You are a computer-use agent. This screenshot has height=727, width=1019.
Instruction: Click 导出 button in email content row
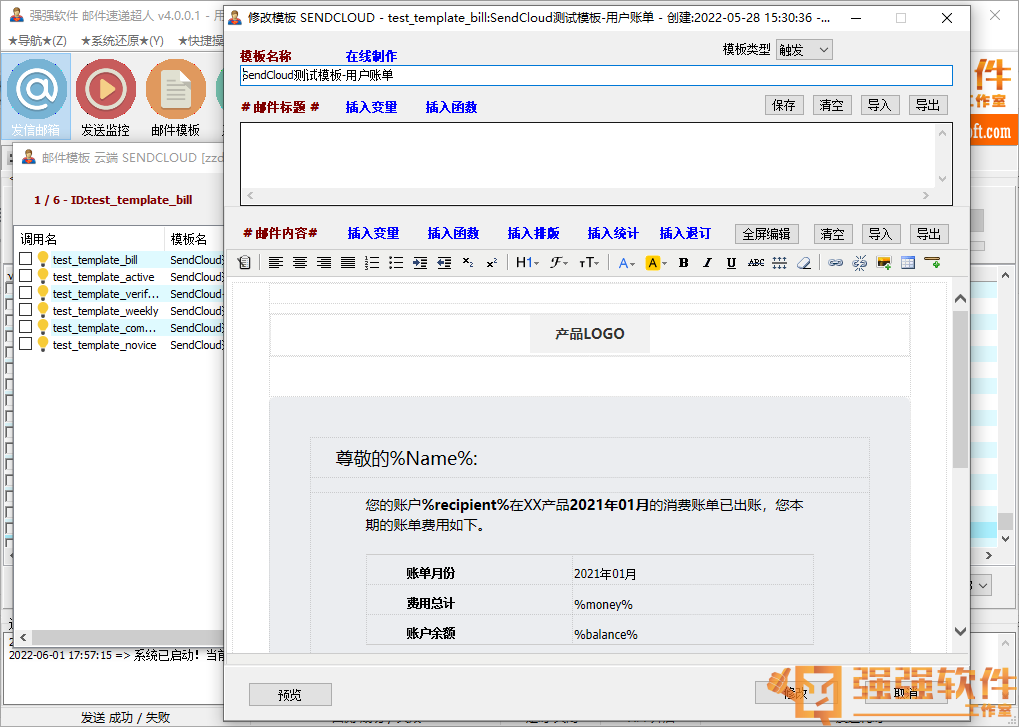(929, 234)
